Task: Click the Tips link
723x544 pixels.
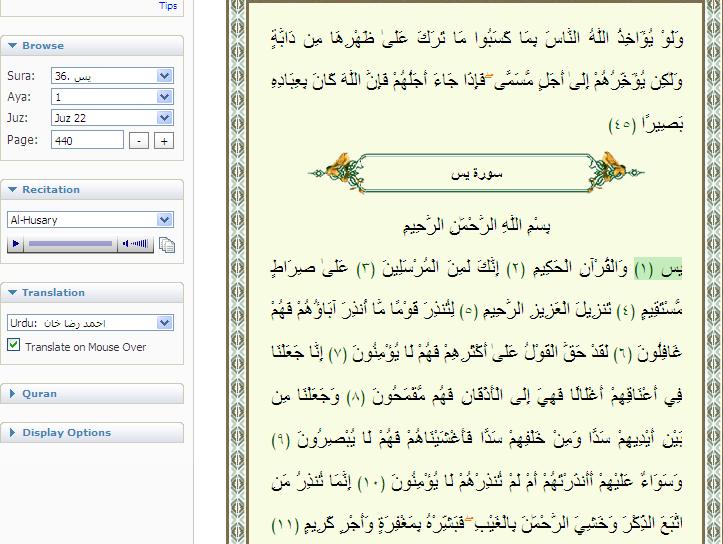Action: pos(168,6)
